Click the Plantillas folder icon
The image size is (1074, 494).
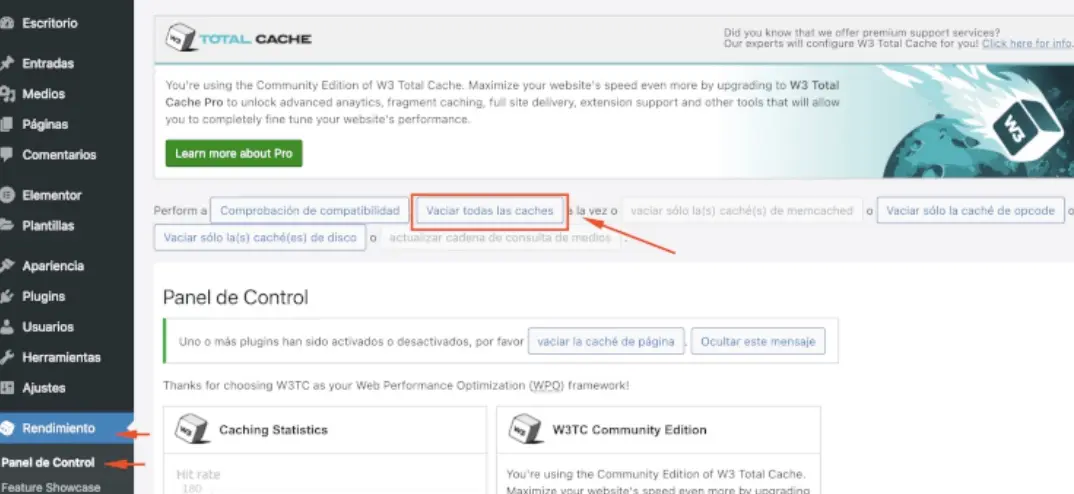[6, 225]
